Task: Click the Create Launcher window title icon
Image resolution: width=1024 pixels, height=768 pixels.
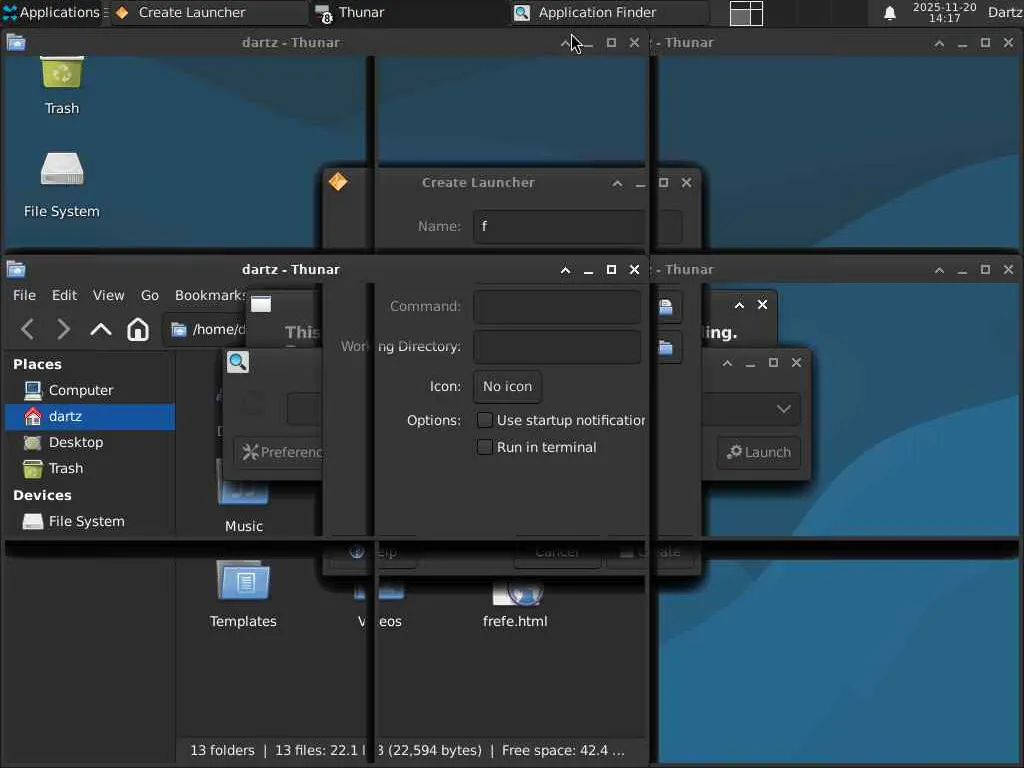Action: pyautogui.click(x=338, y=182)
